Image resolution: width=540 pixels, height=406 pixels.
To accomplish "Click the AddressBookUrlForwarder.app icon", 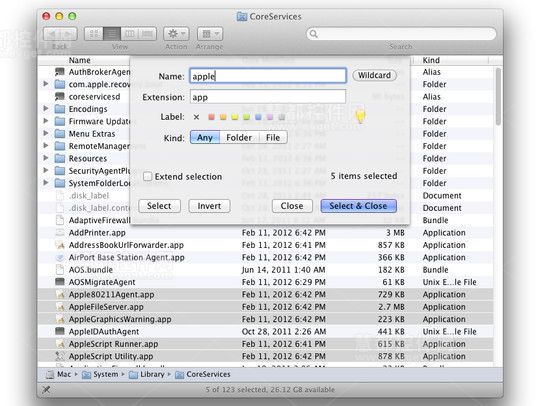I will 60,245.
